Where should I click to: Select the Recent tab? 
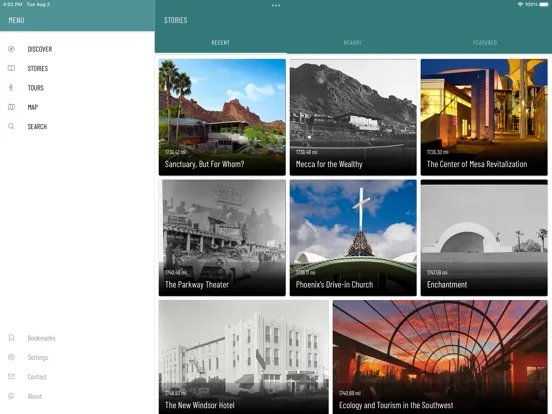click(221, 43)
